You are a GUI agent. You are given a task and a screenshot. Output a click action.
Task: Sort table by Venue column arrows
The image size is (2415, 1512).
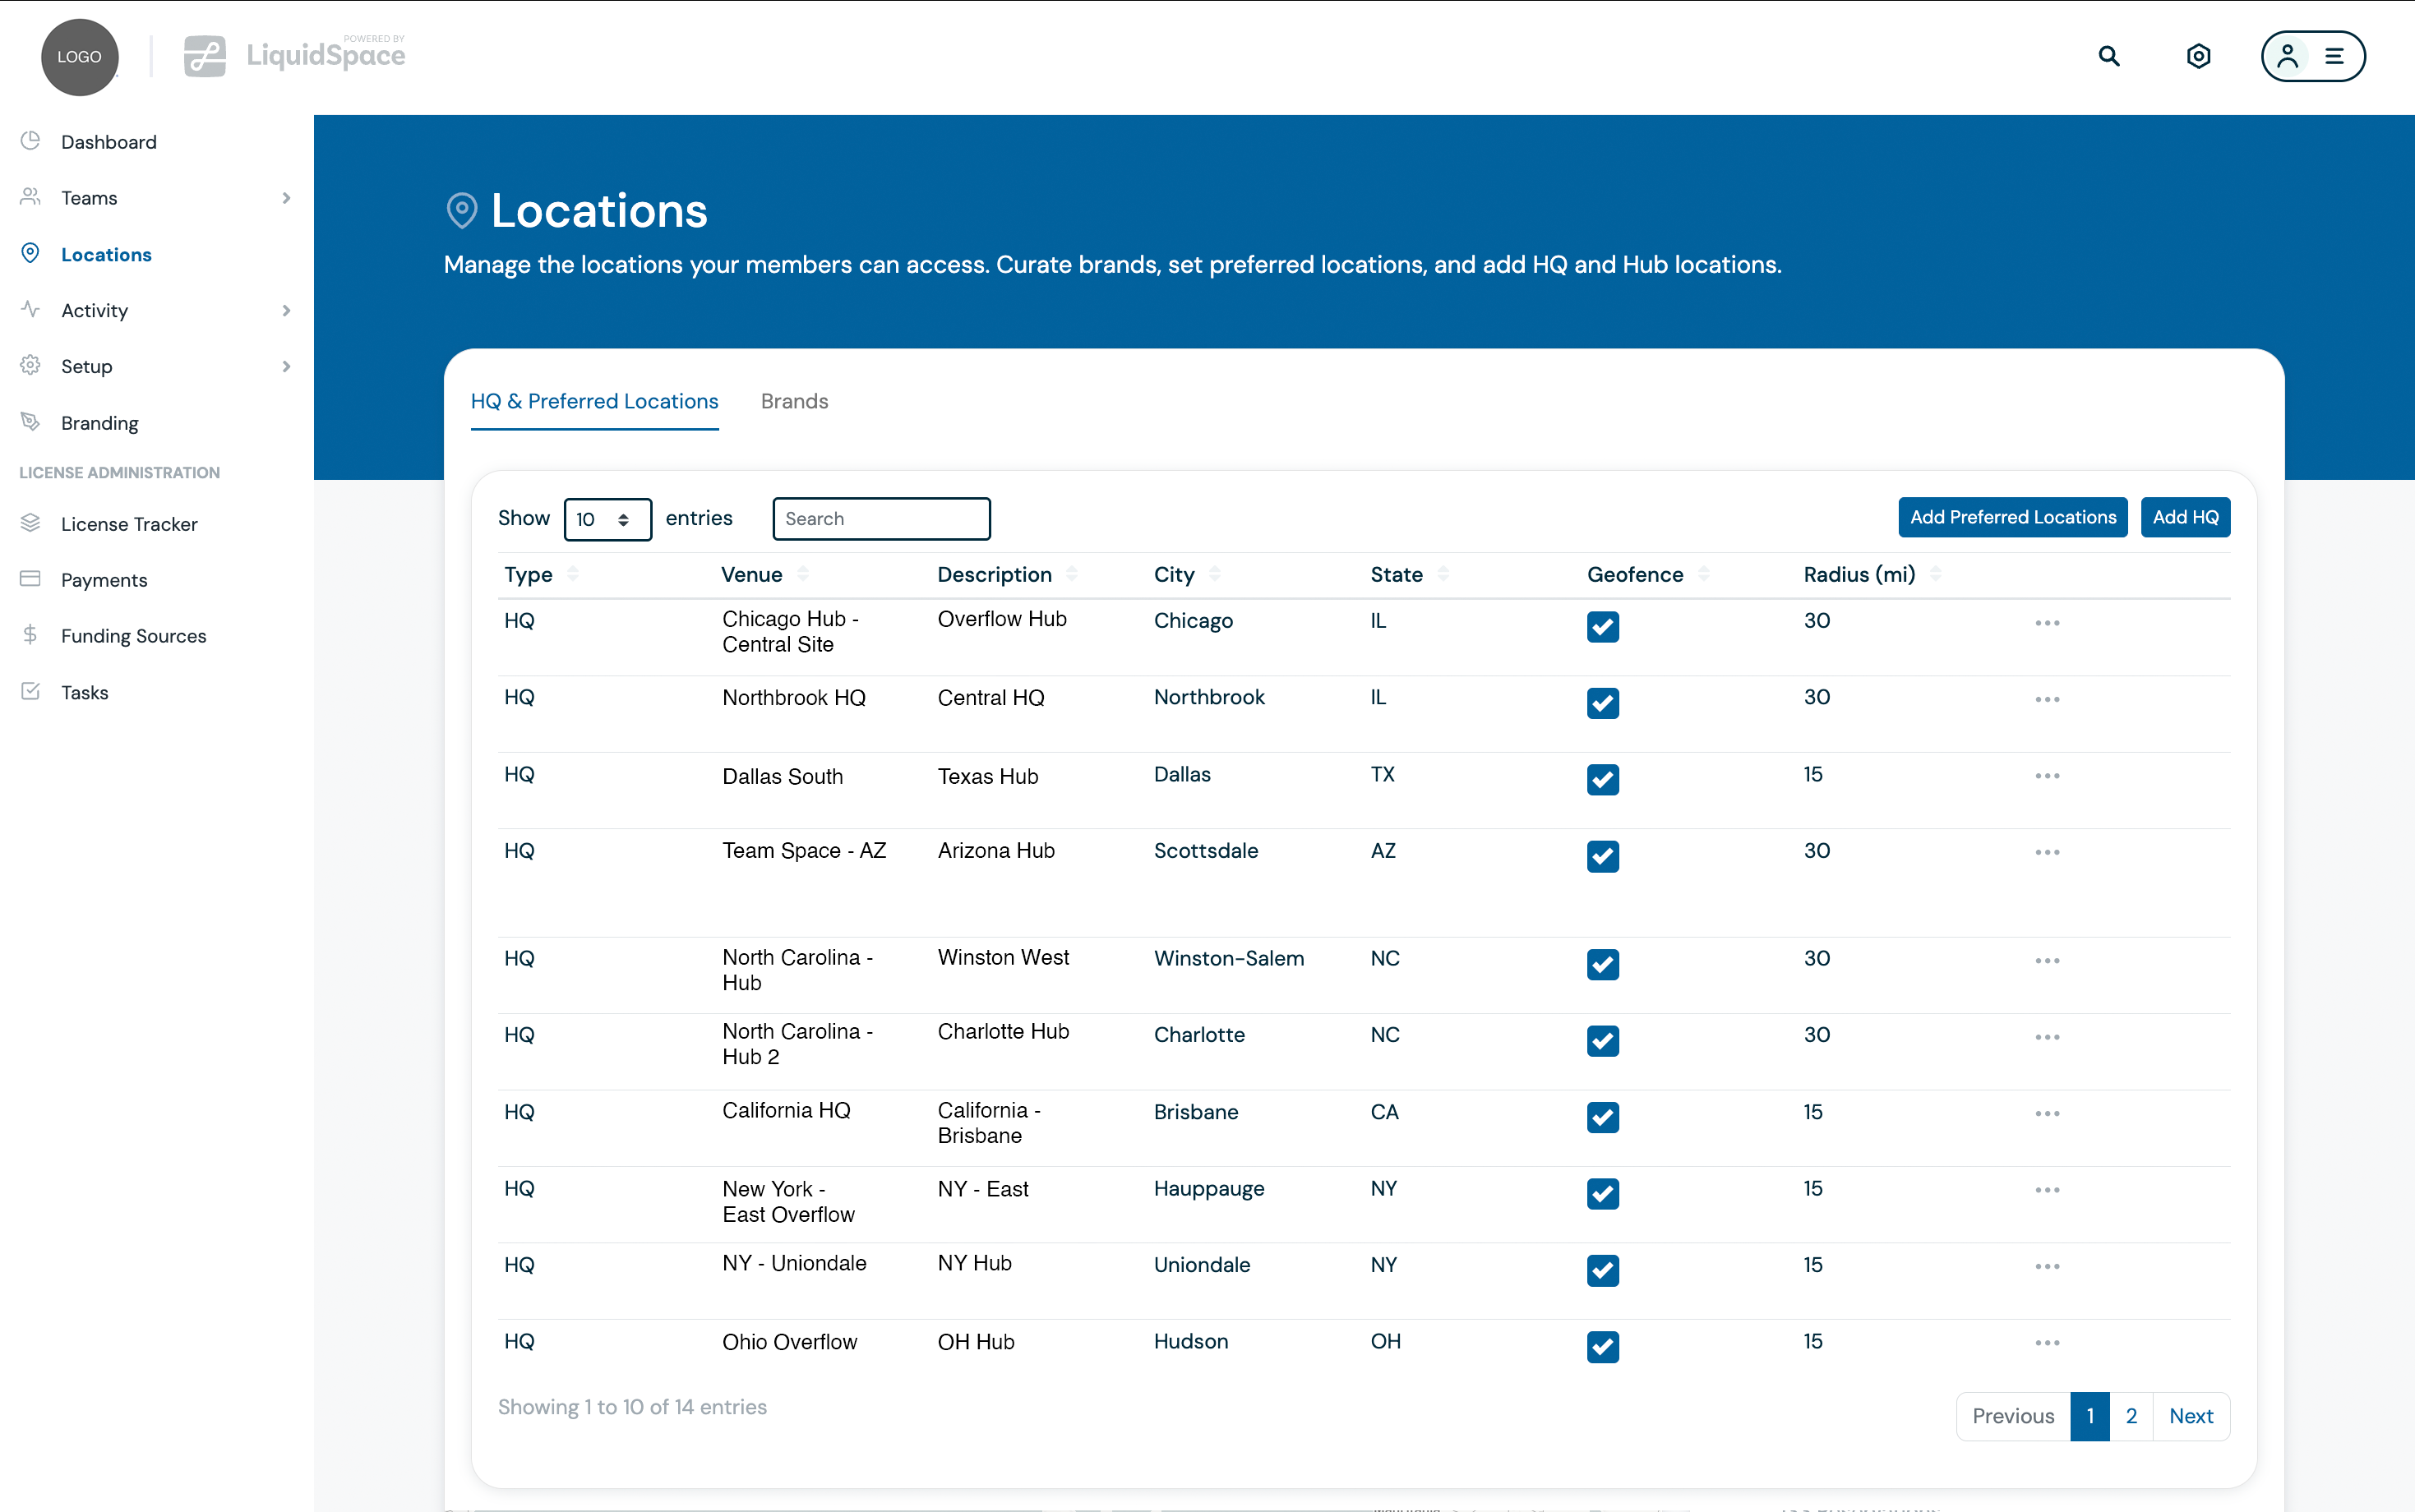click(x=803, y=574)
